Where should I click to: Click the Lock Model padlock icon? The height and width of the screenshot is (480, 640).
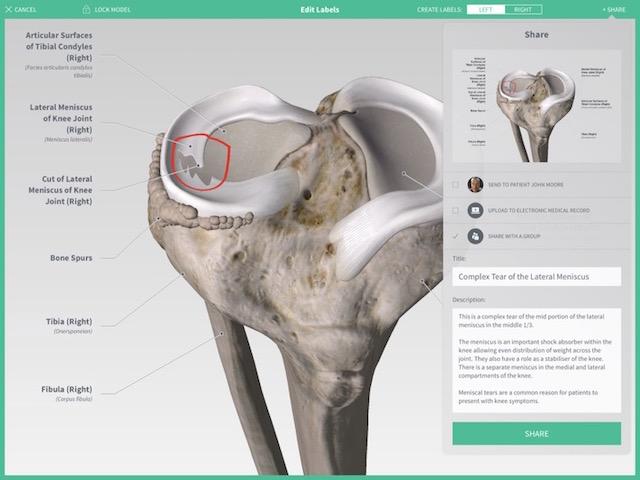pyautogui.click(x=86, y=9)
